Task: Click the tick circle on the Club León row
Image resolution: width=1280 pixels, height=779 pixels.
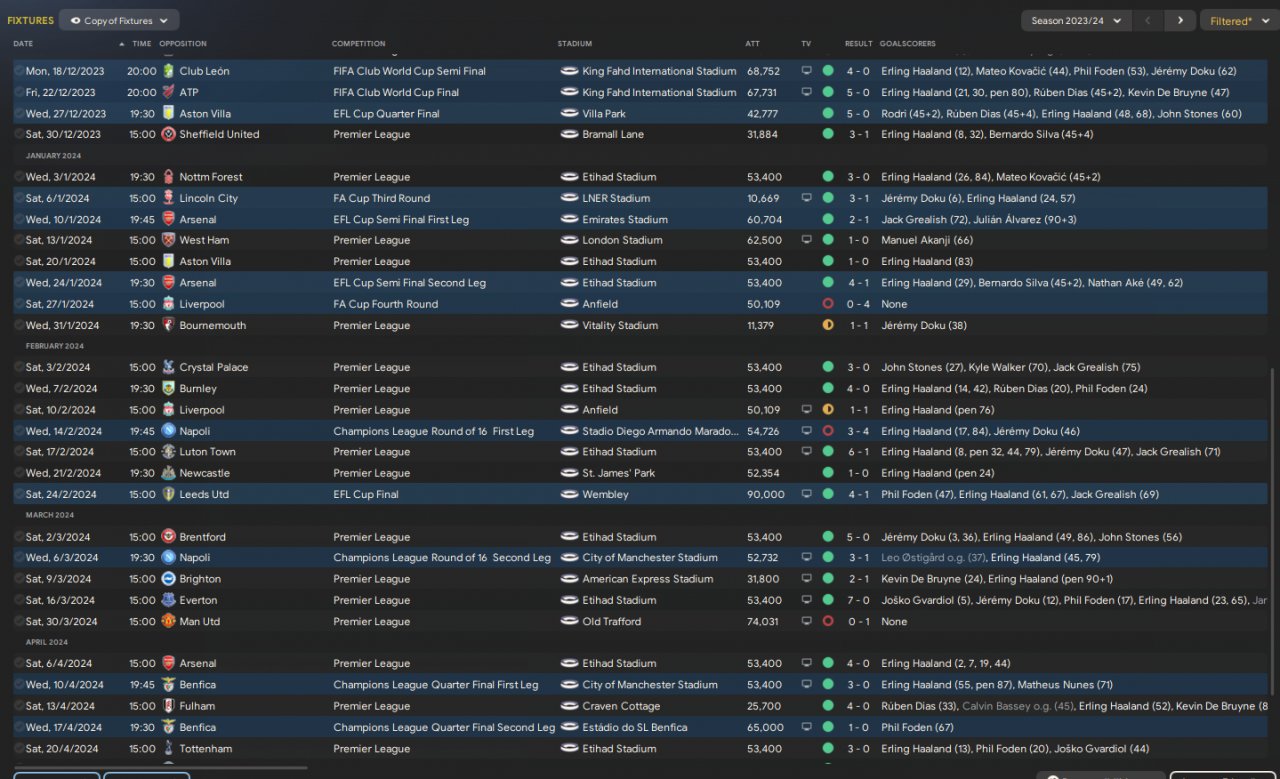Action: pos(18,71)
